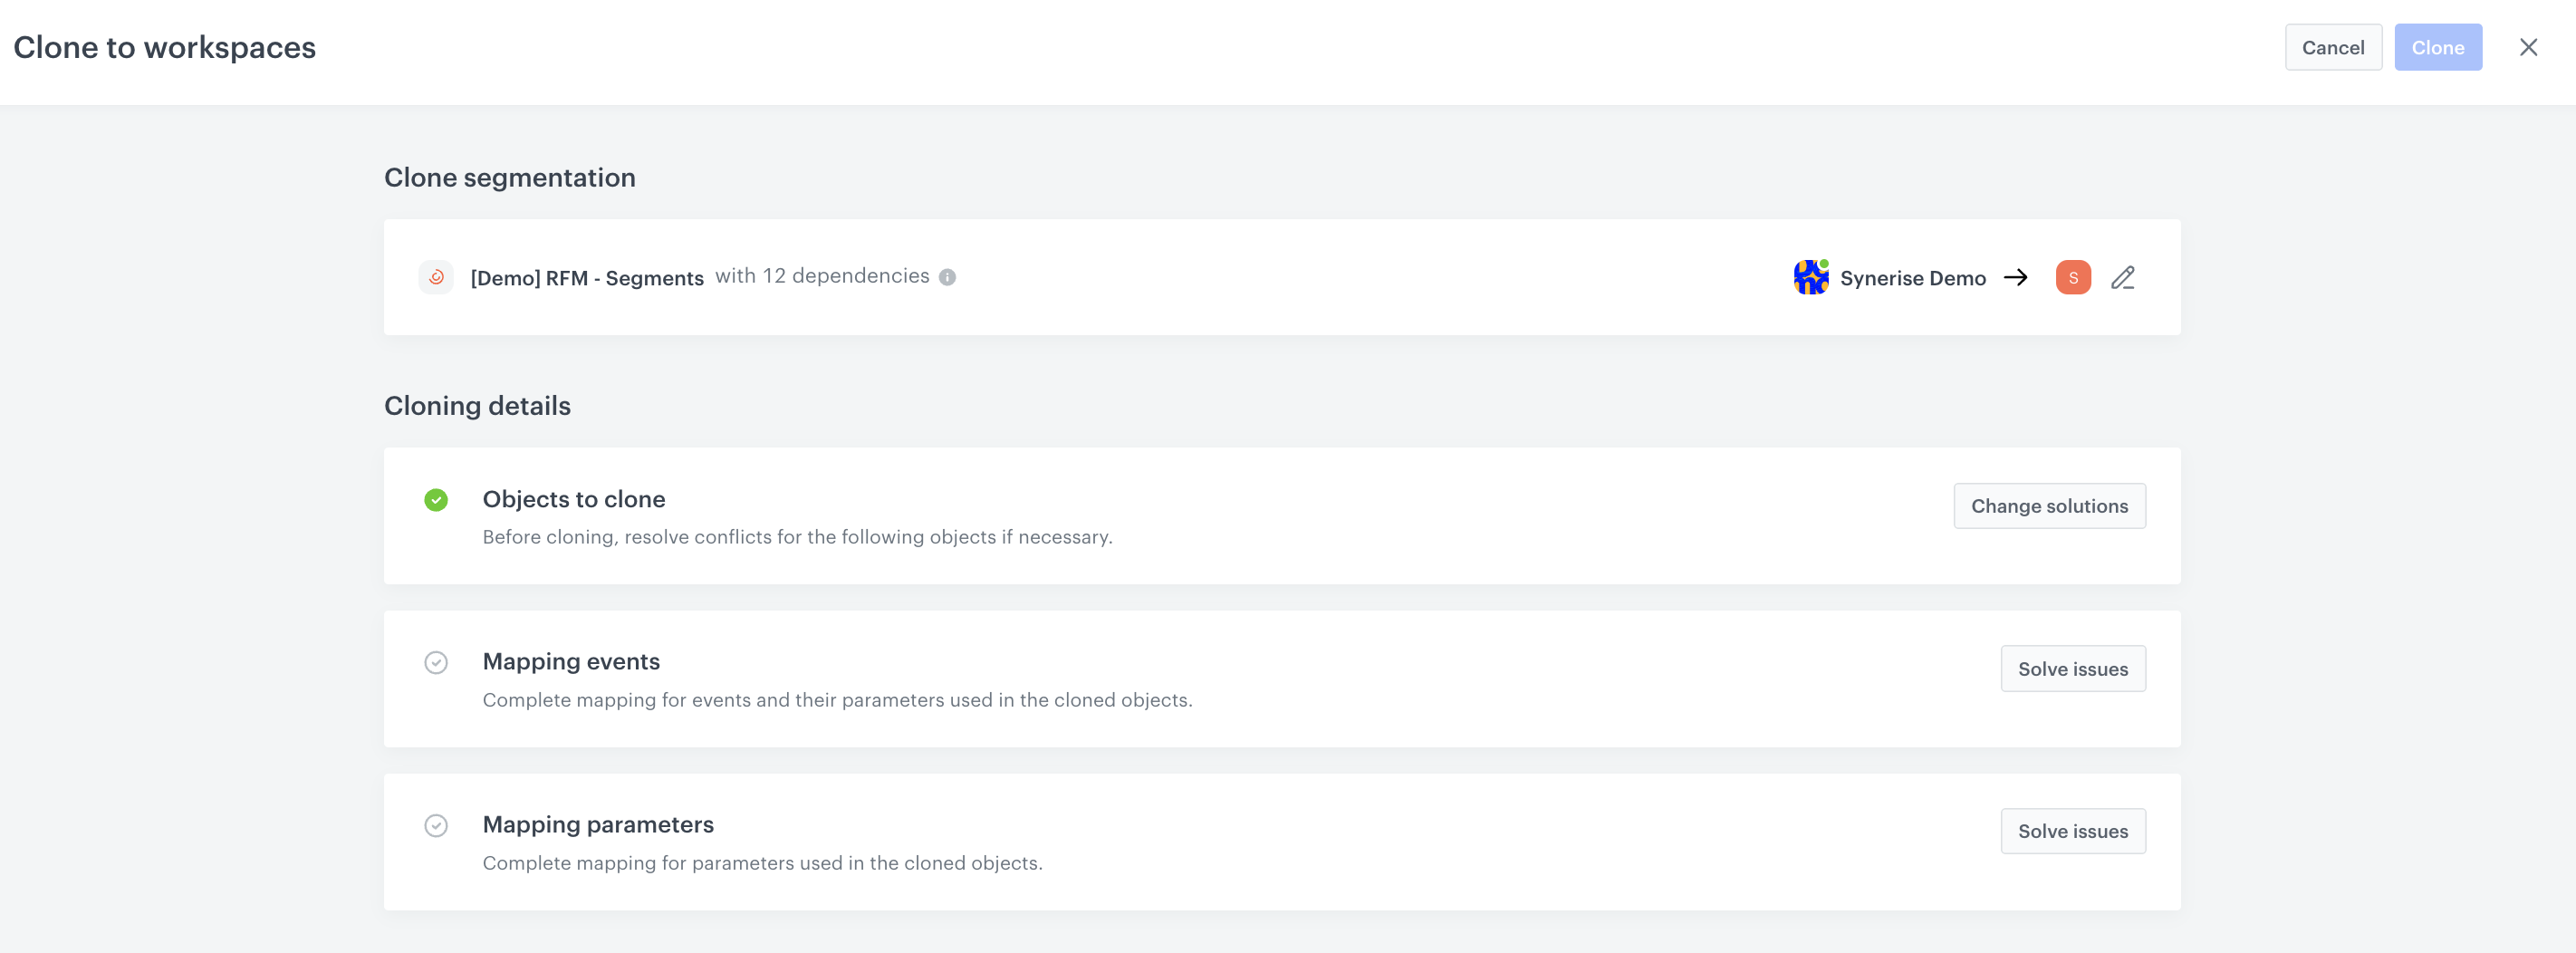
Task: Click the segmentation icon beside [Demo] RFM - Segments
Action: (x=436, y=277)
